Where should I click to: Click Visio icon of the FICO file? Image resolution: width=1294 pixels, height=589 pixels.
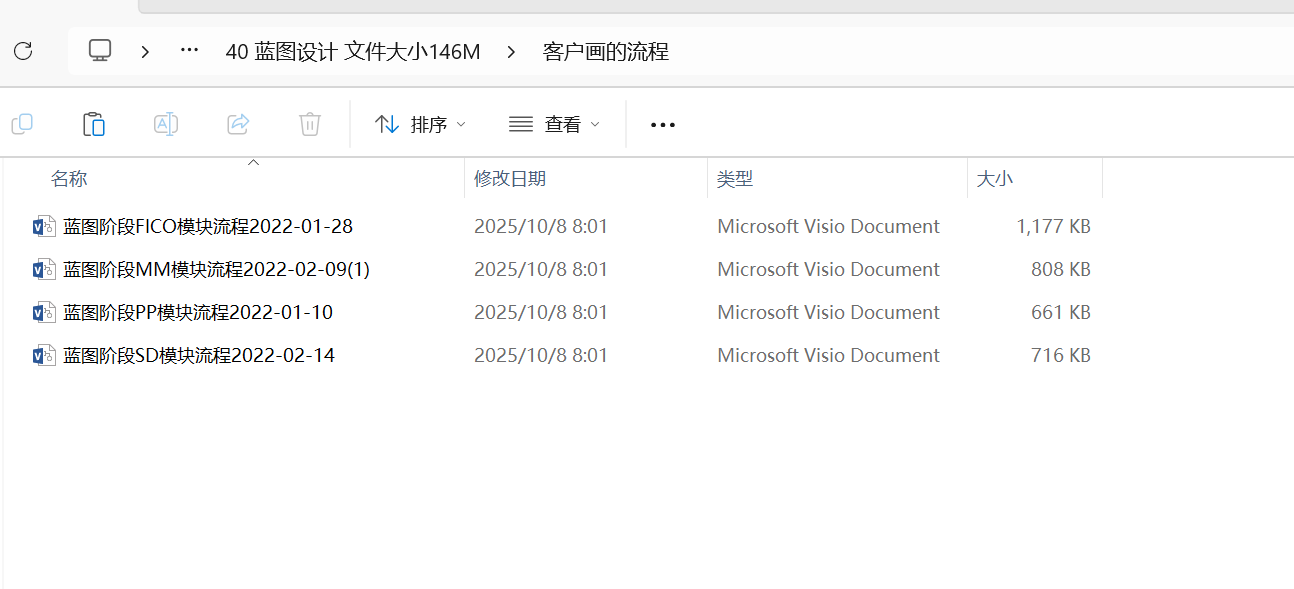click(44, 227)
